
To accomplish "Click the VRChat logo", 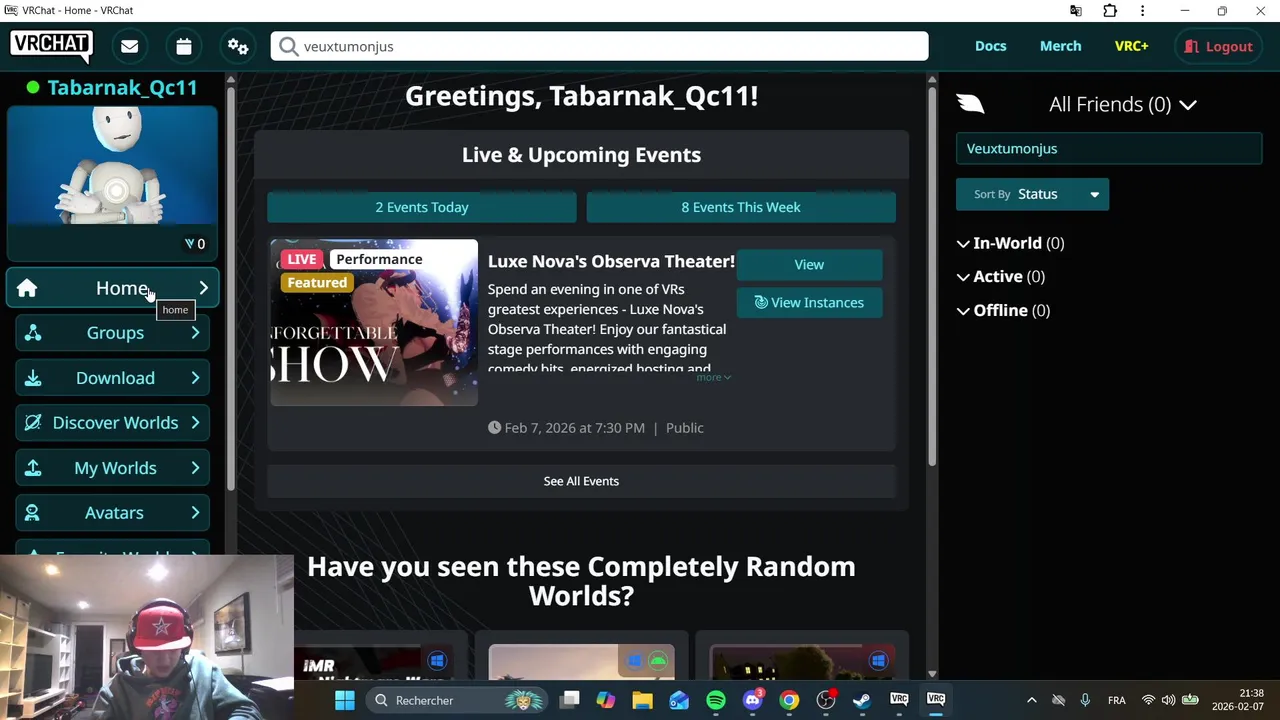I will point(52,46).
